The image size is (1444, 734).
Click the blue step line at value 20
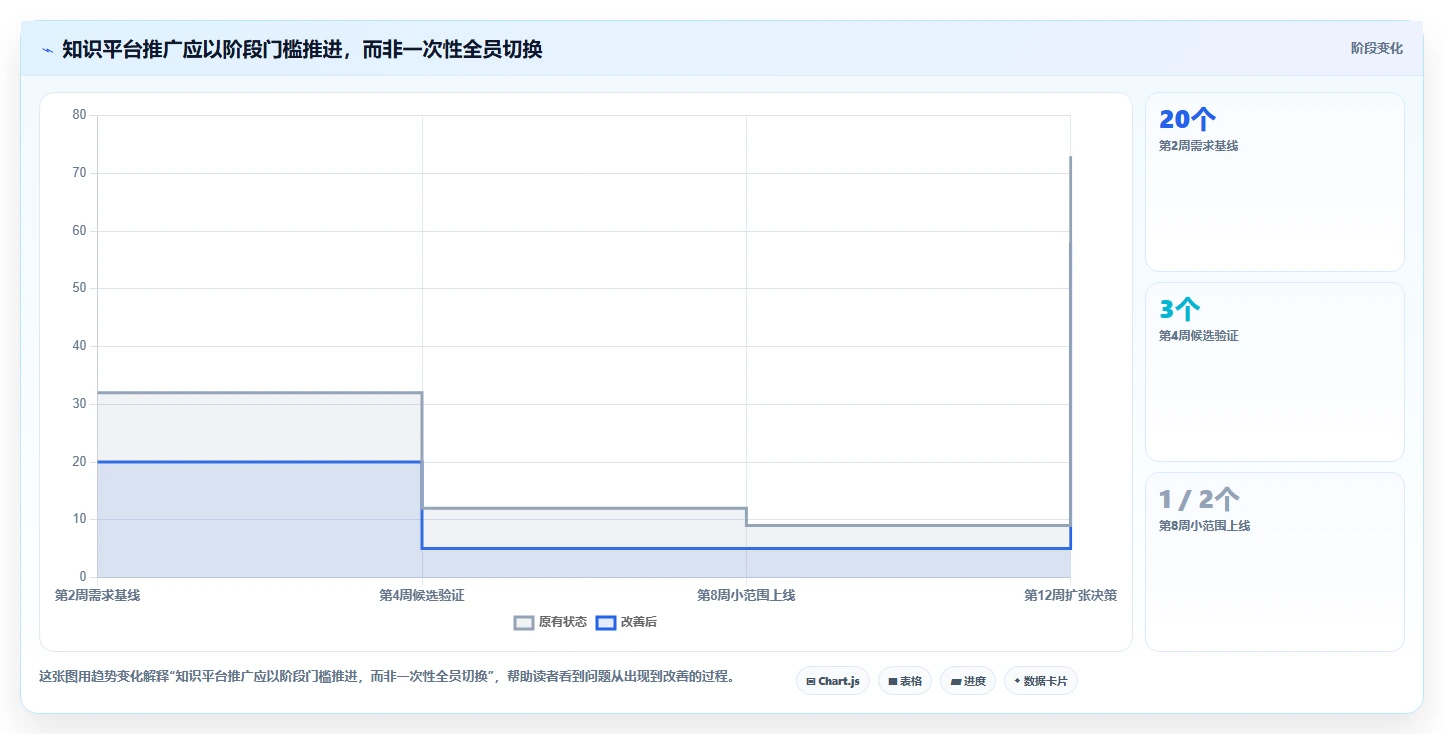click(x=260, y=462)
